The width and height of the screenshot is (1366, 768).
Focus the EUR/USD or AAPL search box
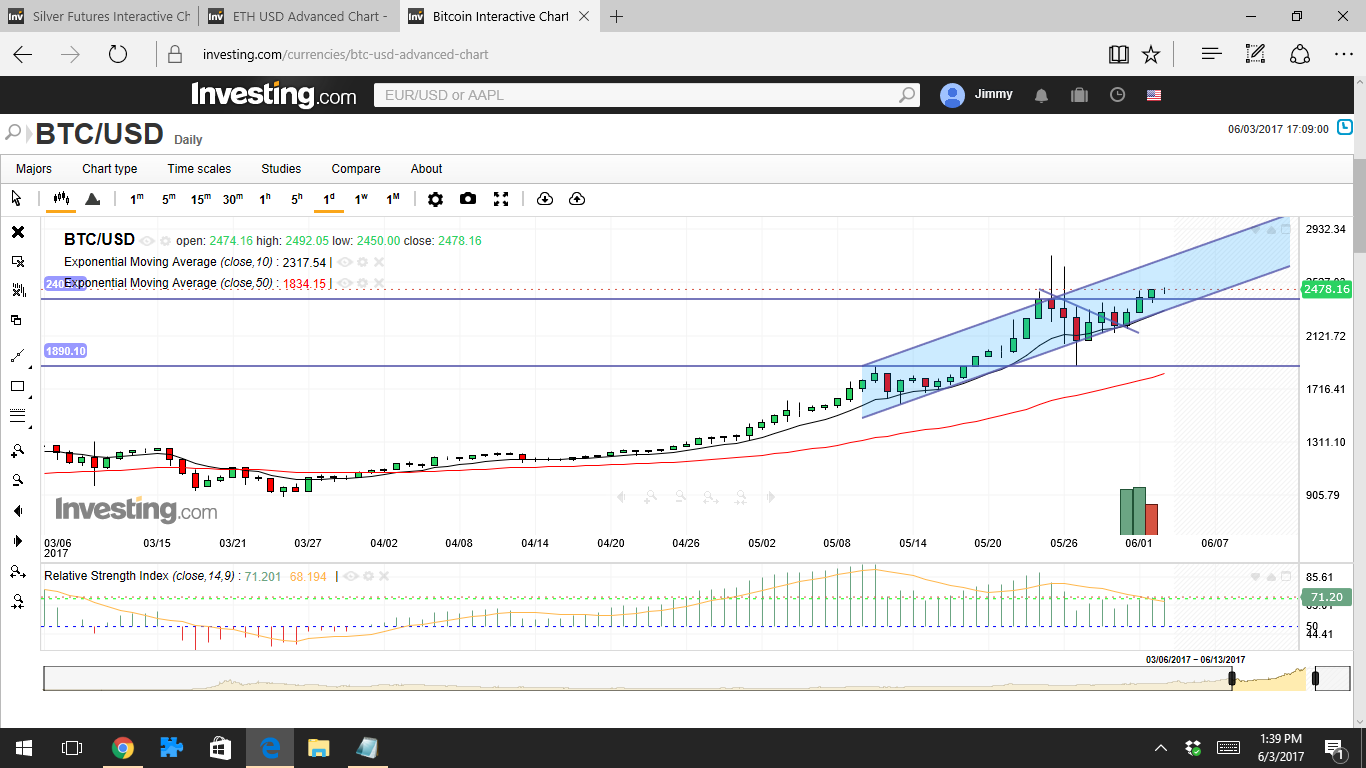click(x=646, y=95)
